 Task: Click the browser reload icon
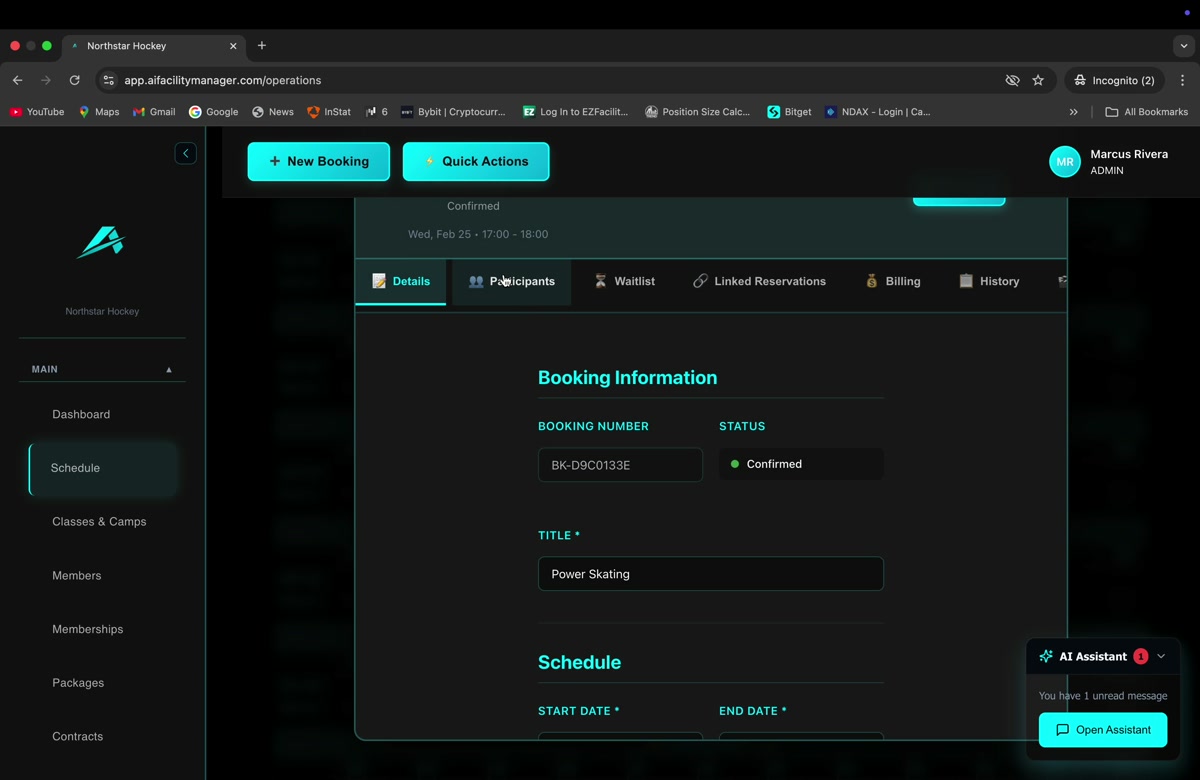click(x=74, y=80)
